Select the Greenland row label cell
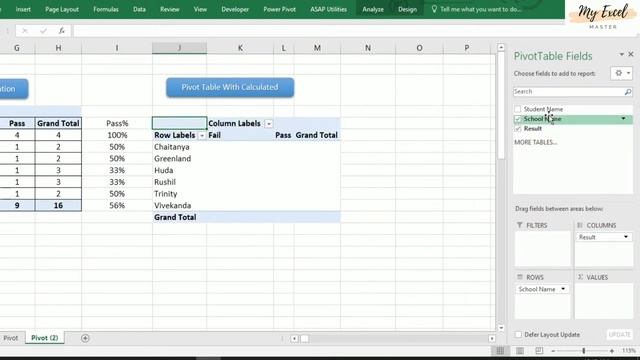This screenshot has height=360, width=640. pos(180,159)
